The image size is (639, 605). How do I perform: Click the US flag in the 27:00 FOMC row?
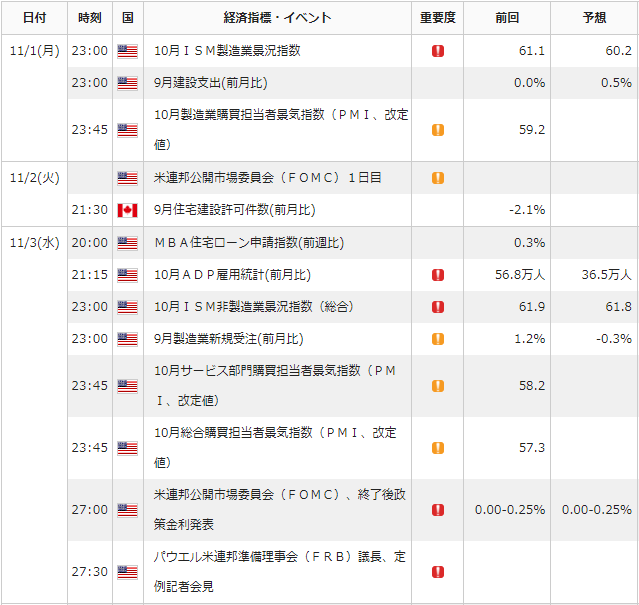point(128,510)
